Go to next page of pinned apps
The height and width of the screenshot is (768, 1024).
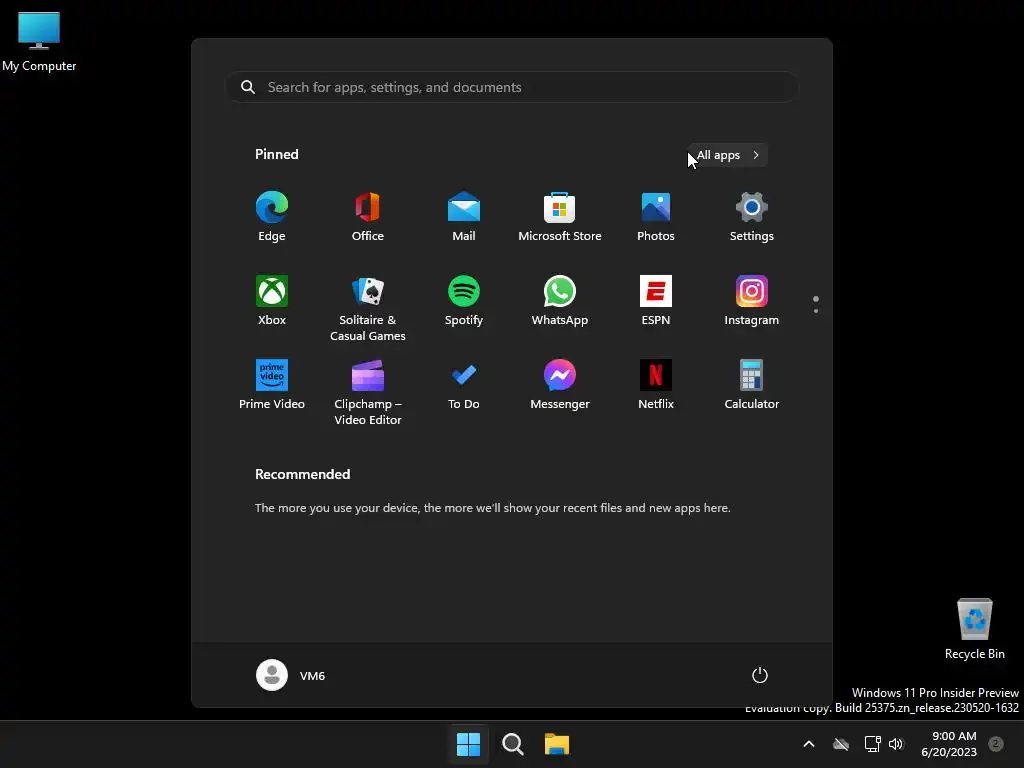click(x=816, y=311)
